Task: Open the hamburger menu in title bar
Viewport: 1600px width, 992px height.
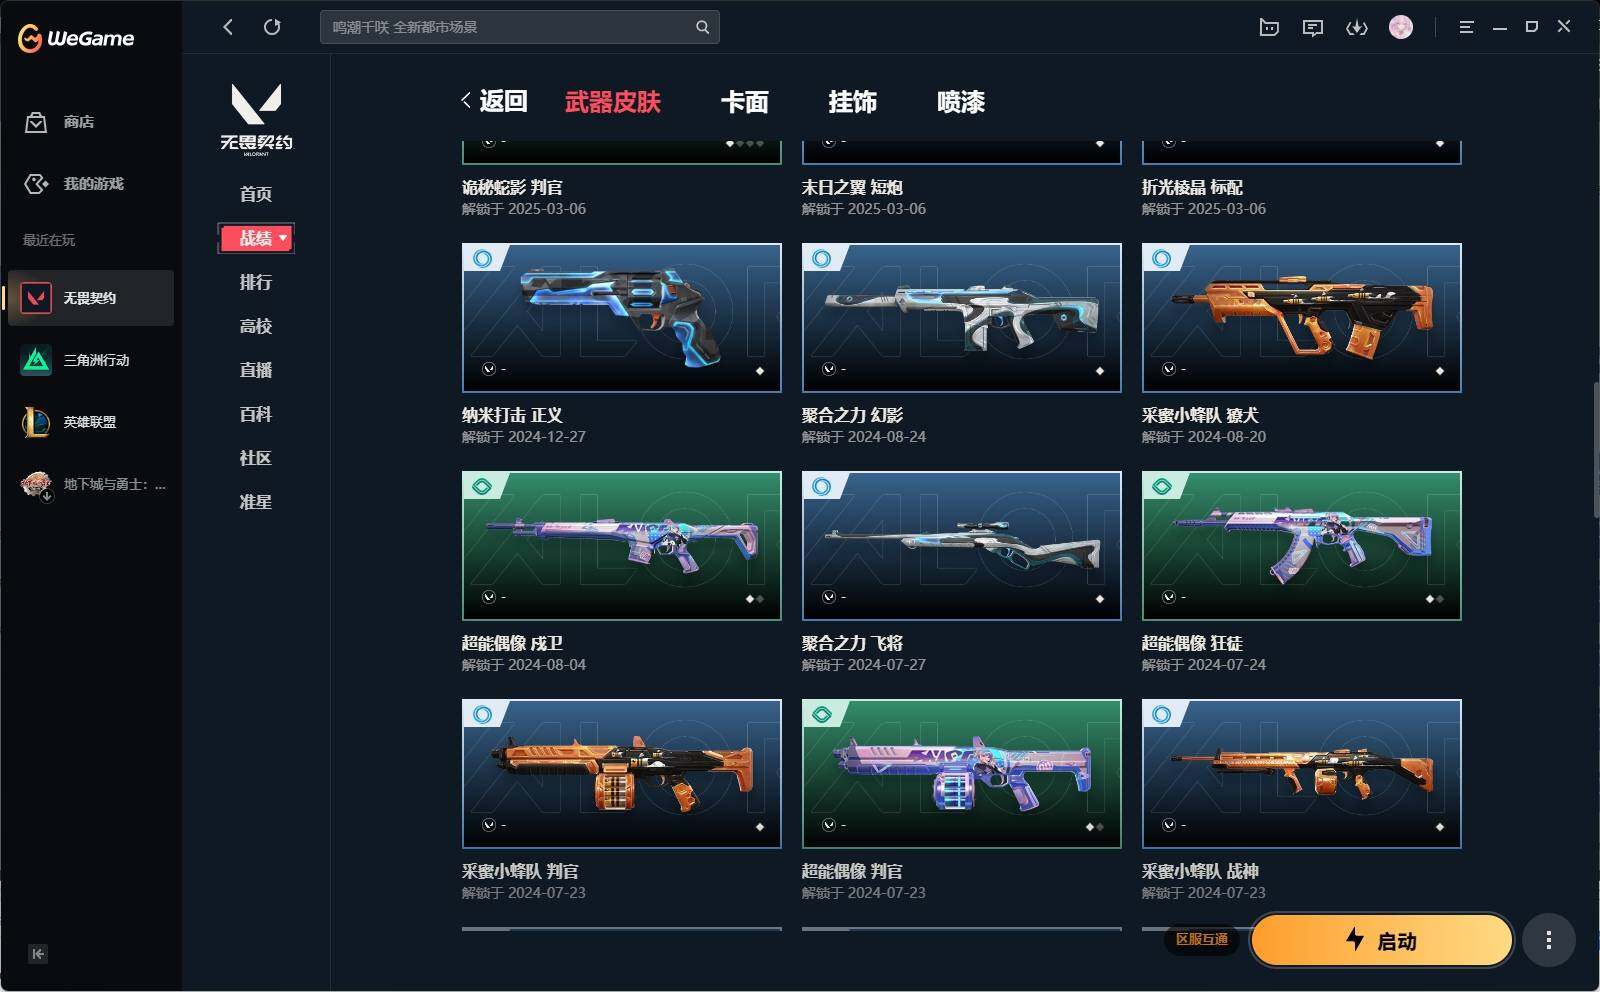Action: coord(1466,27)
